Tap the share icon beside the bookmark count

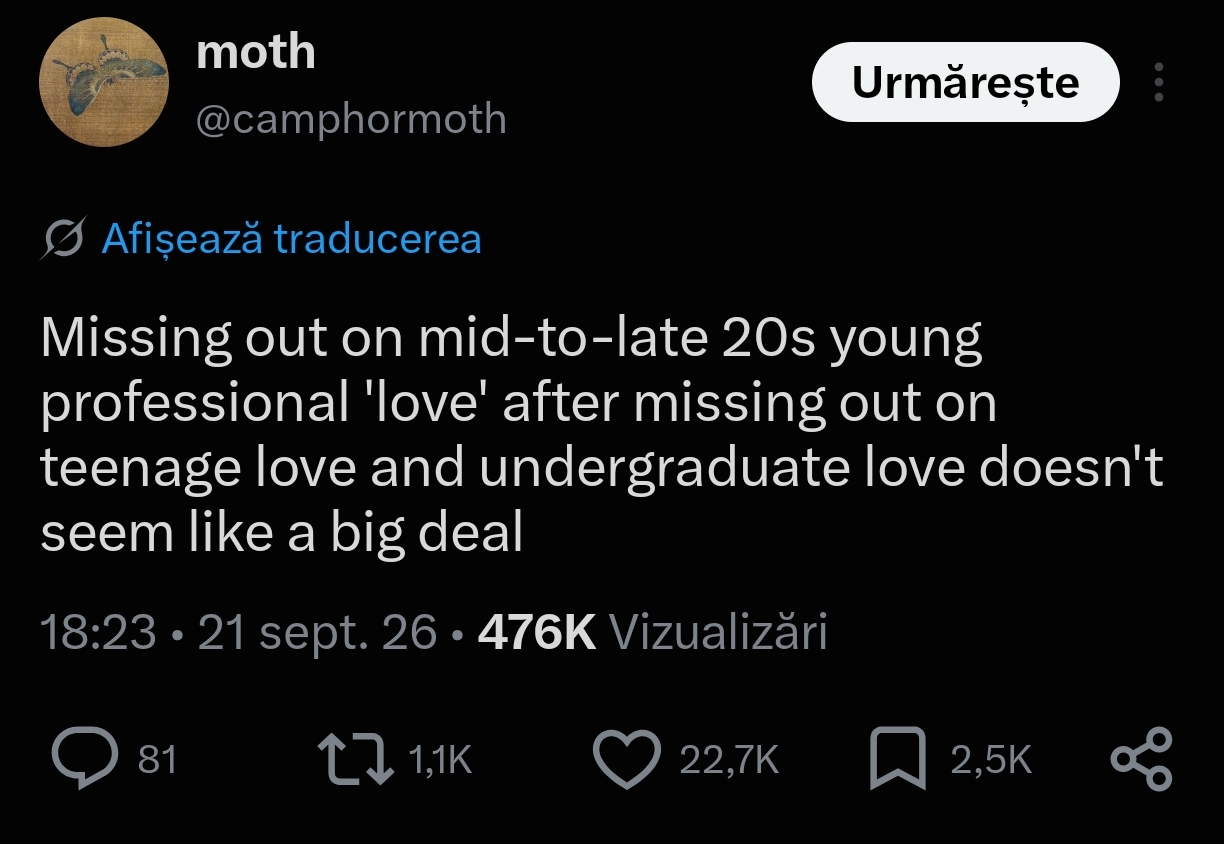click(x=1141, y=760)
